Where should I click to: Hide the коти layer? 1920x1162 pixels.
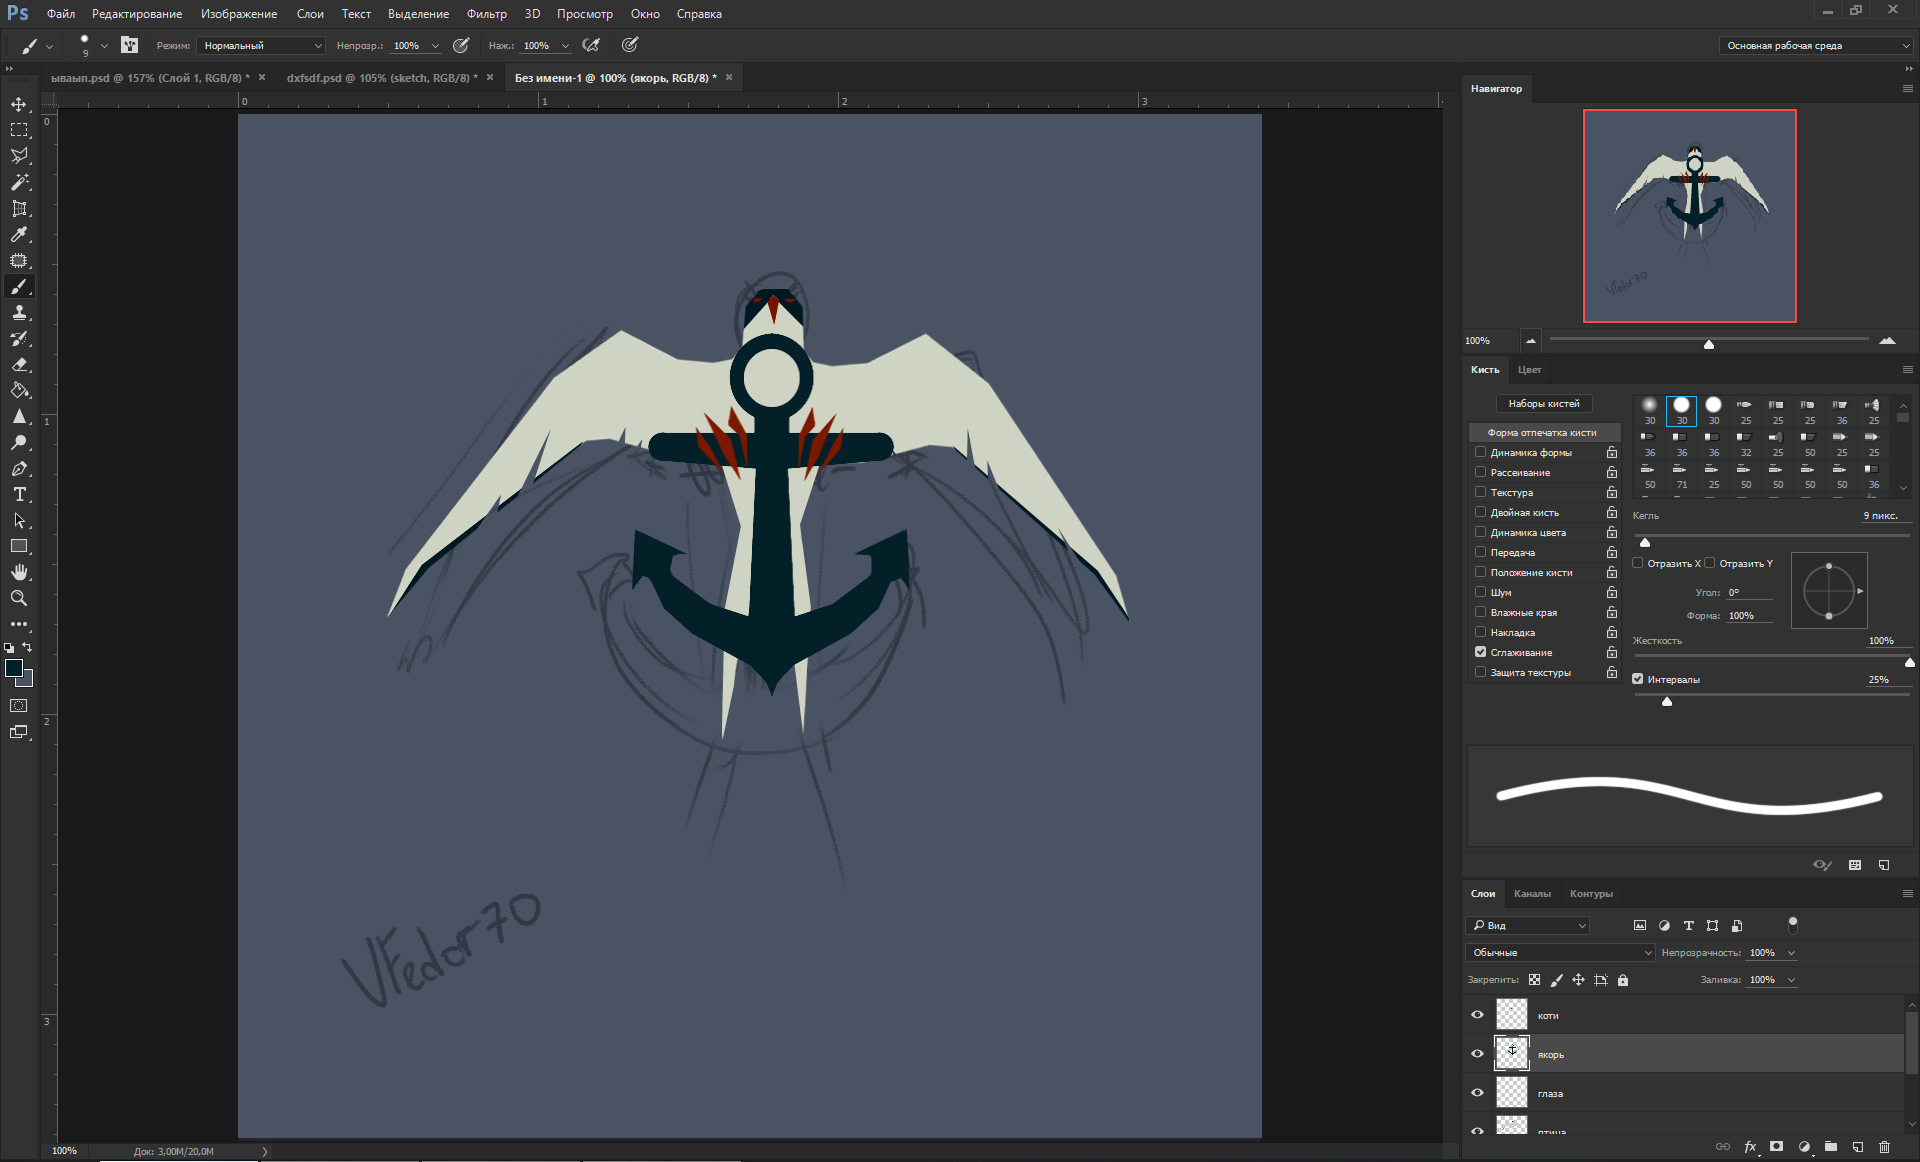click(1477, 1015)
